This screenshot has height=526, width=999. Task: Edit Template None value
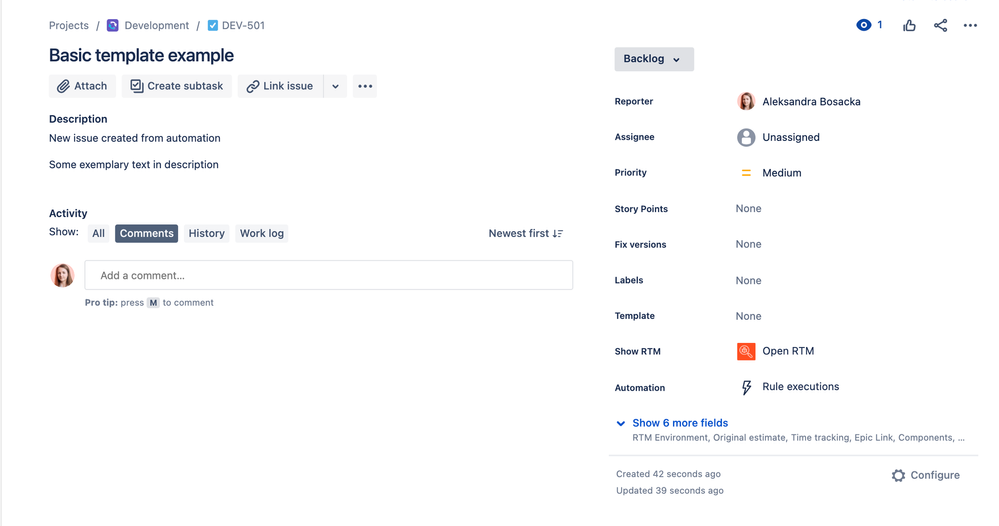748,316
